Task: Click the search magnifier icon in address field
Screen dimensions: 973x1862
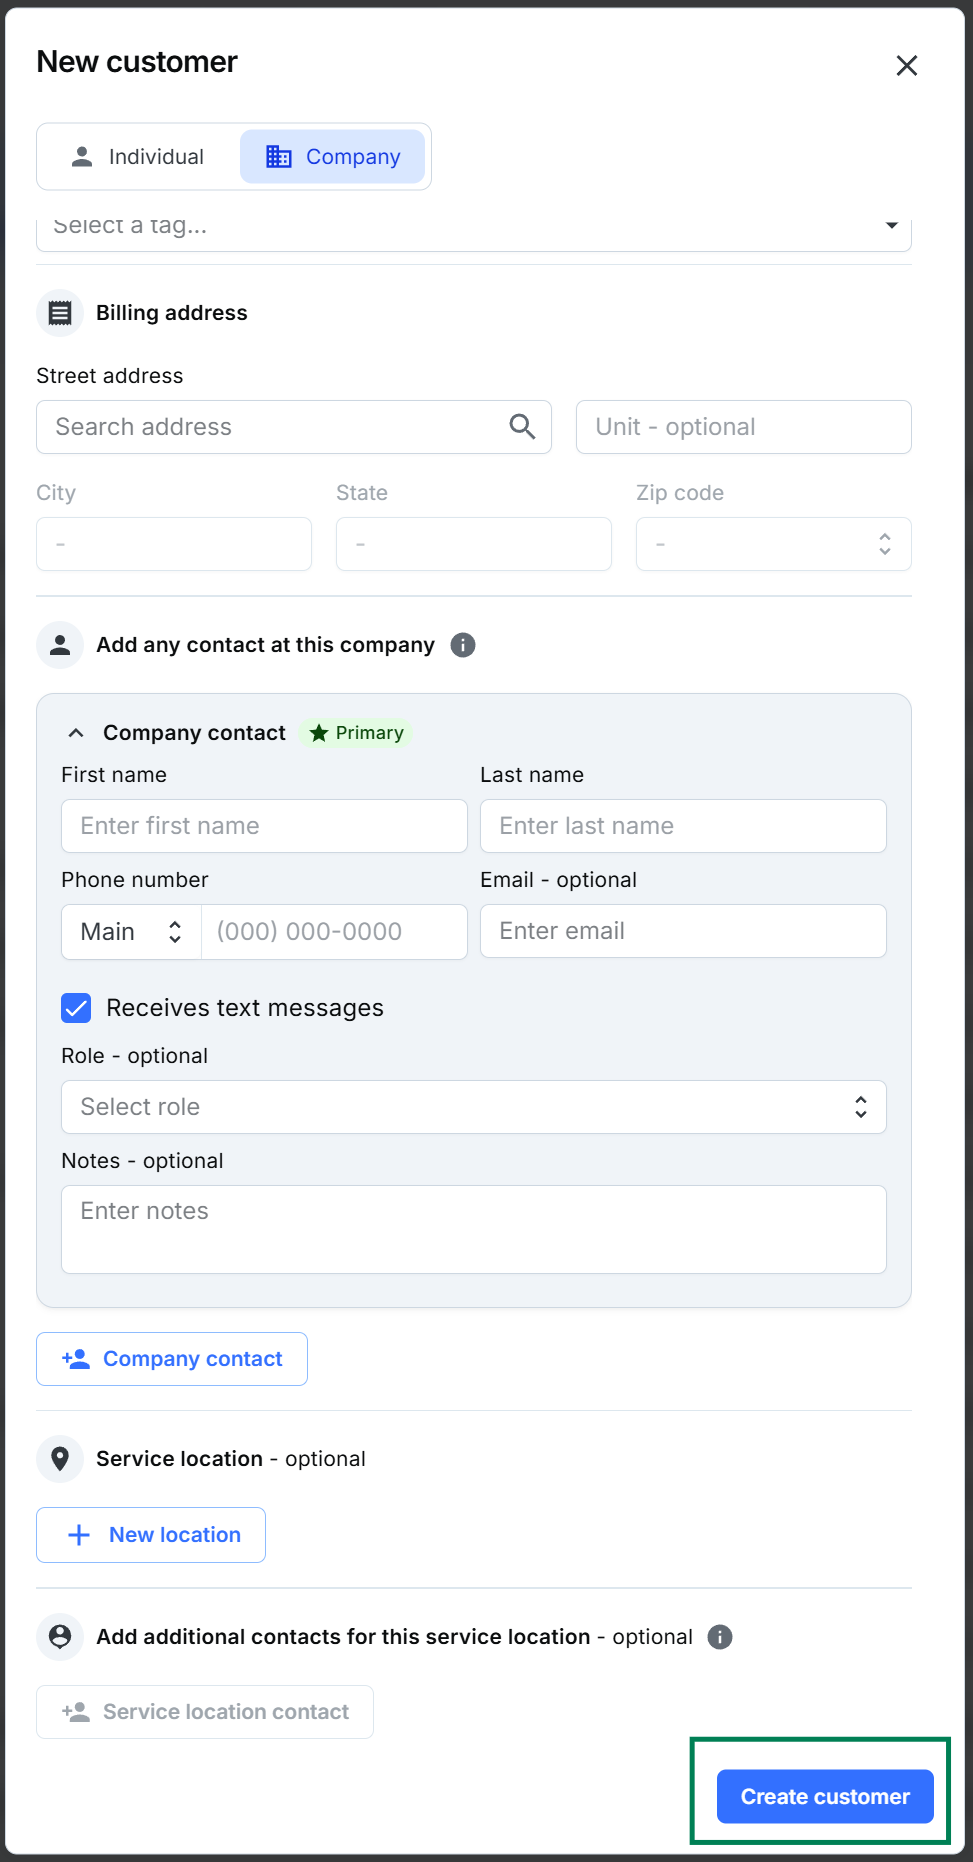Action: coord(522,427)
